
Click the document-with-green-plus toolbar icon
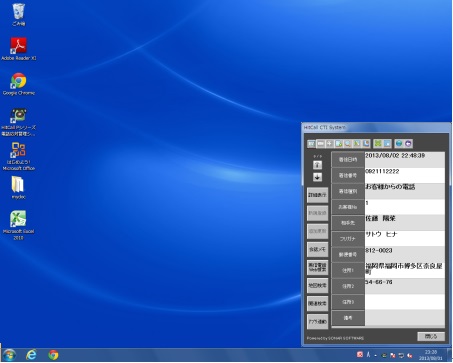pyautogui.click(x=338, y=144)
